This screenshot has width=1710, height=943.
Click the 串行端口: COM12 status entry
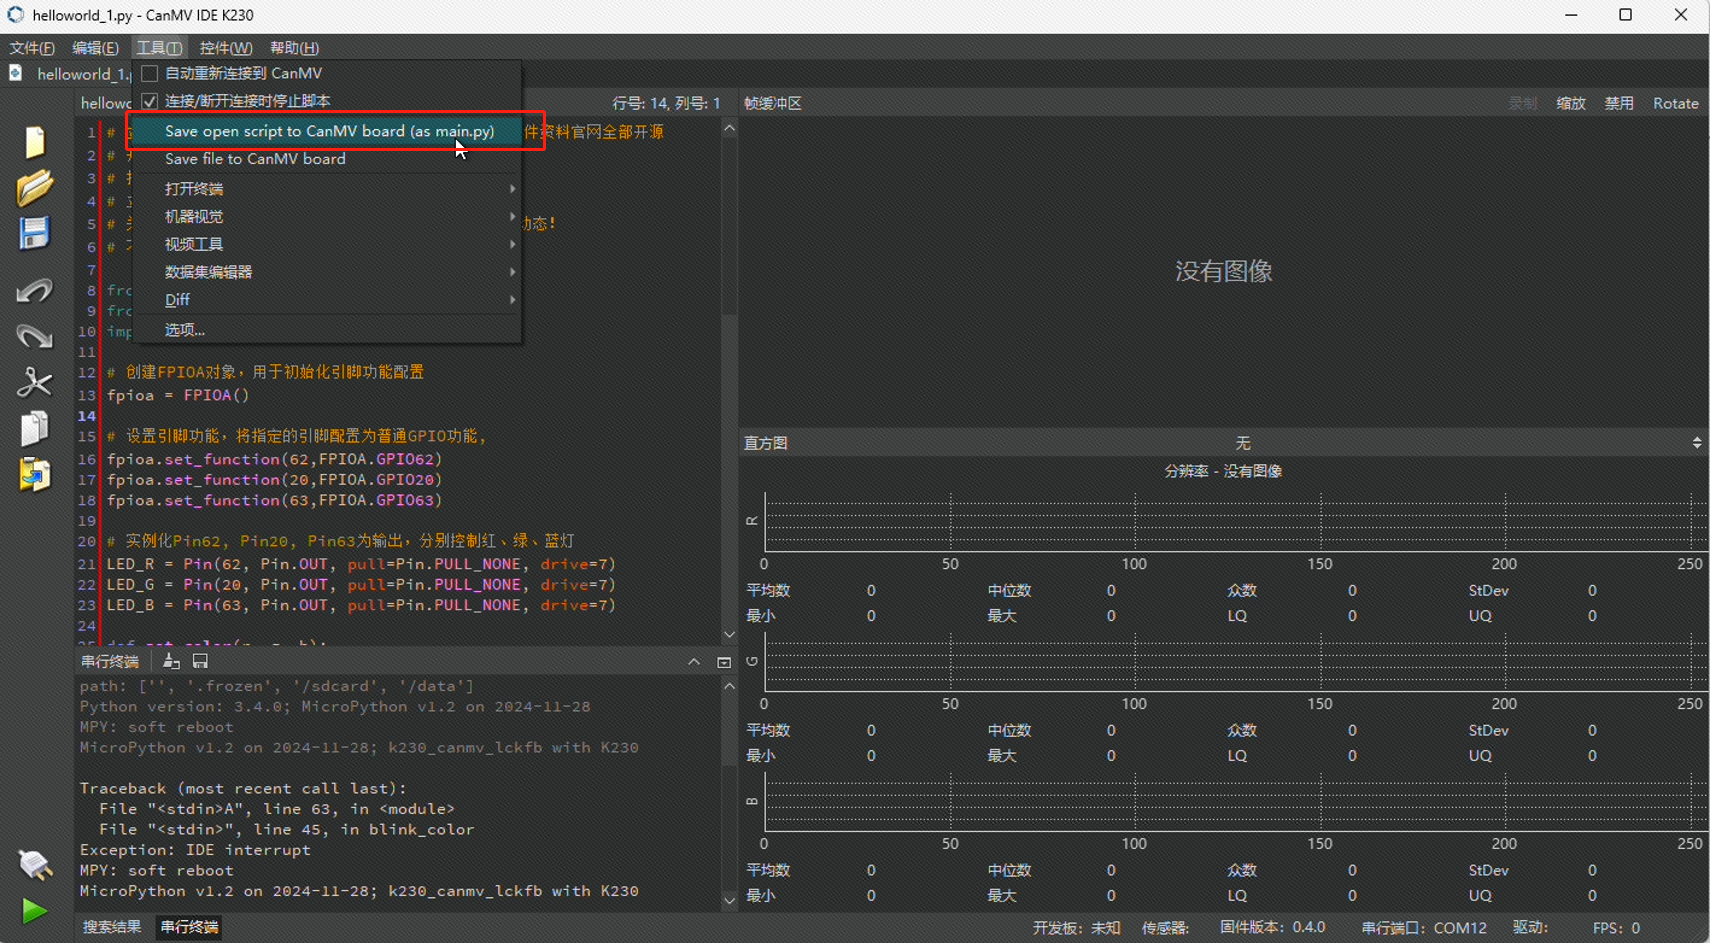(x=1424, y=928)
